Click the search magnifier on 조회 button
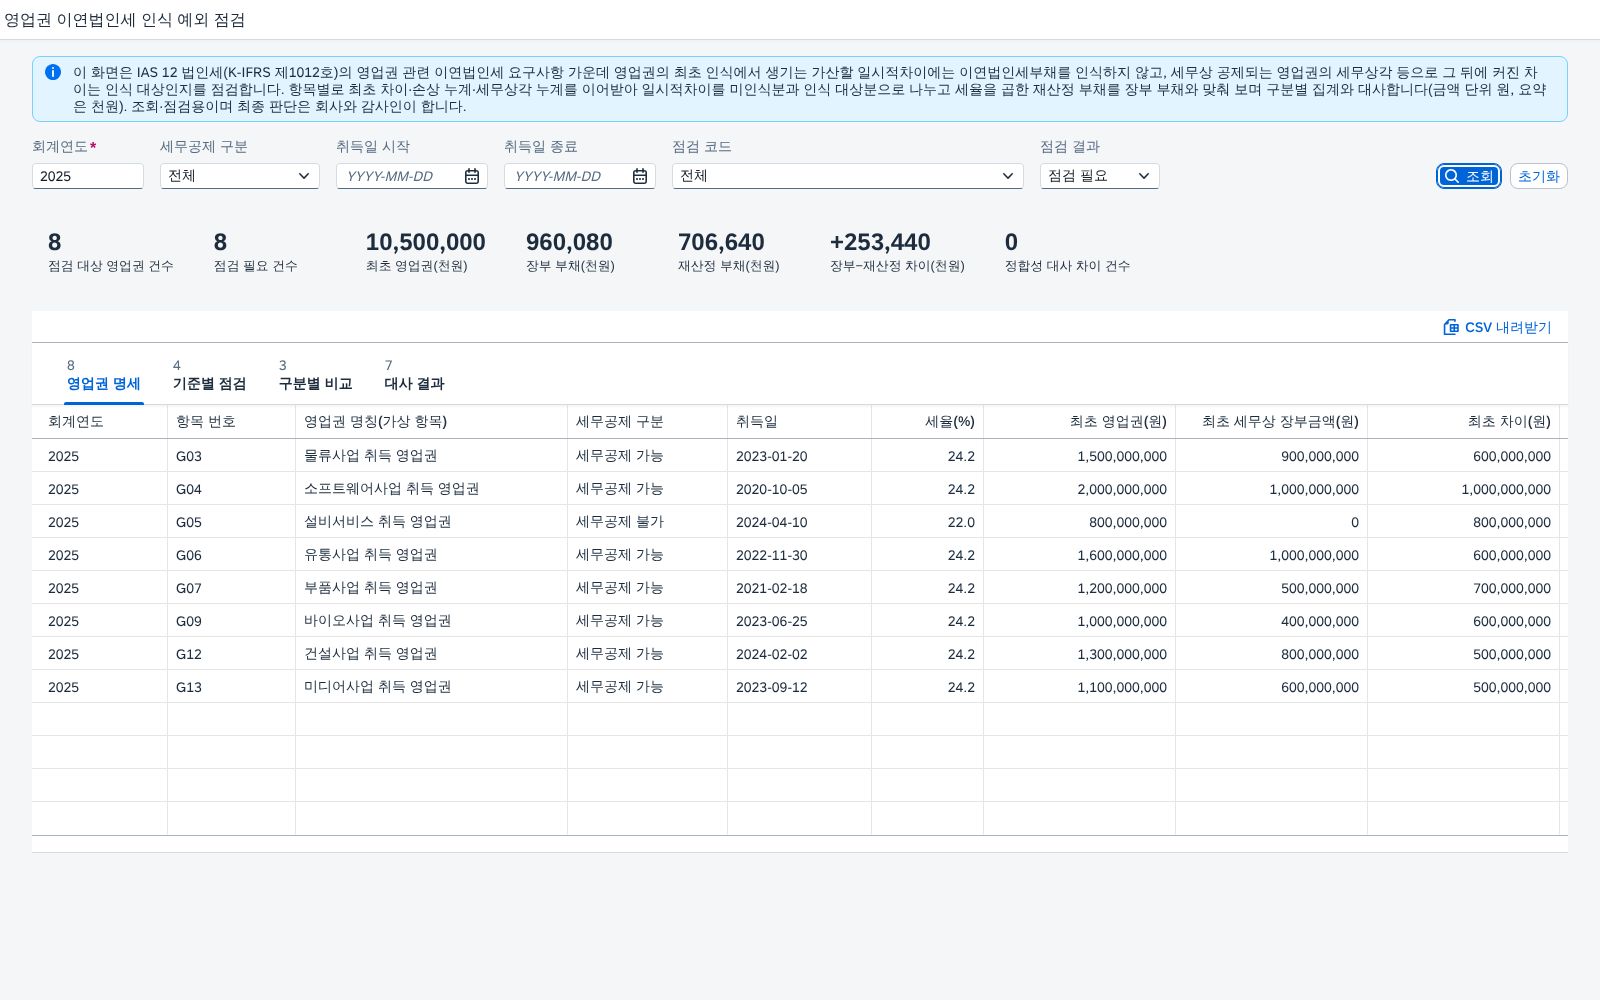The height and width of the screenshot is (1000, 1600). (x=1452, y=176)
